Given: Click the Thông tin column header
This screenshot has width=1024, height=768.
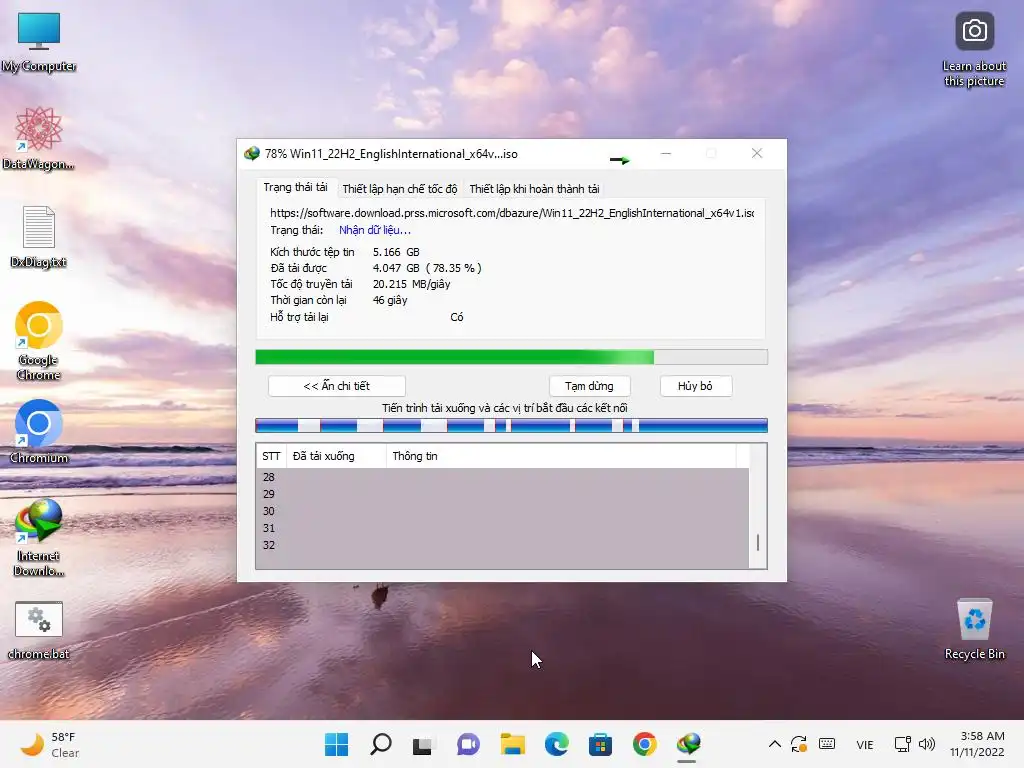Looking at the screenshot, I should 561,456.
